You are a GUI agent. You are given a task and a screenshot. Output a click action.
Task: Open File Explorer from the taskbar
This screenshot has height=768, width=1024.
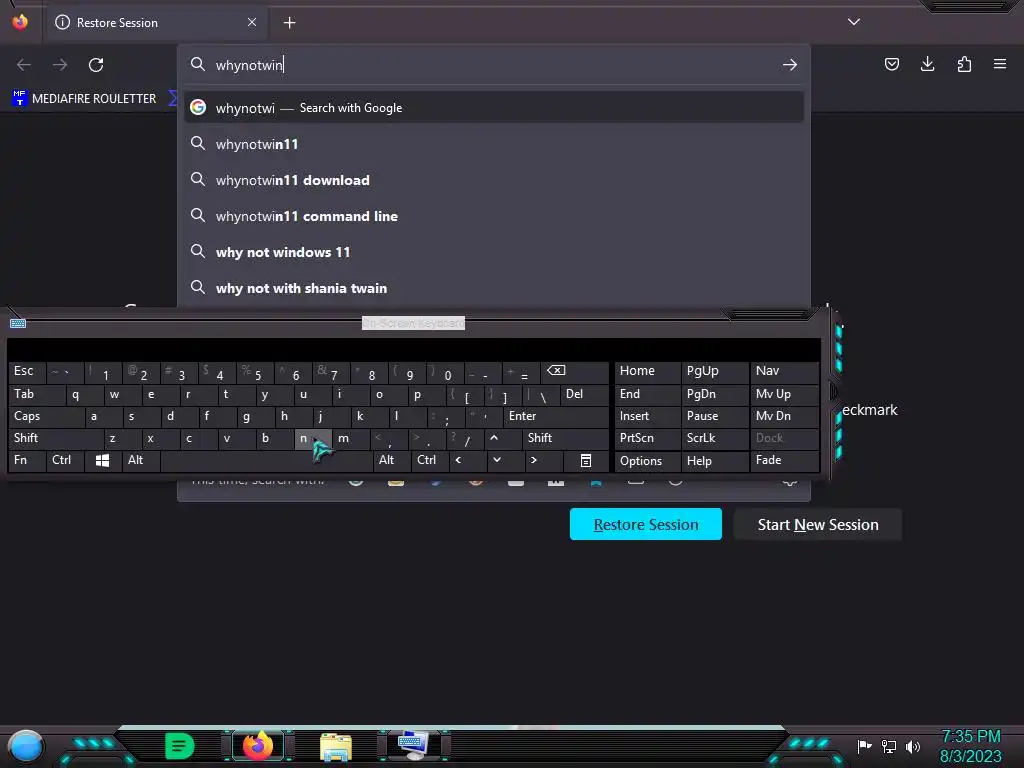point(336,746)
